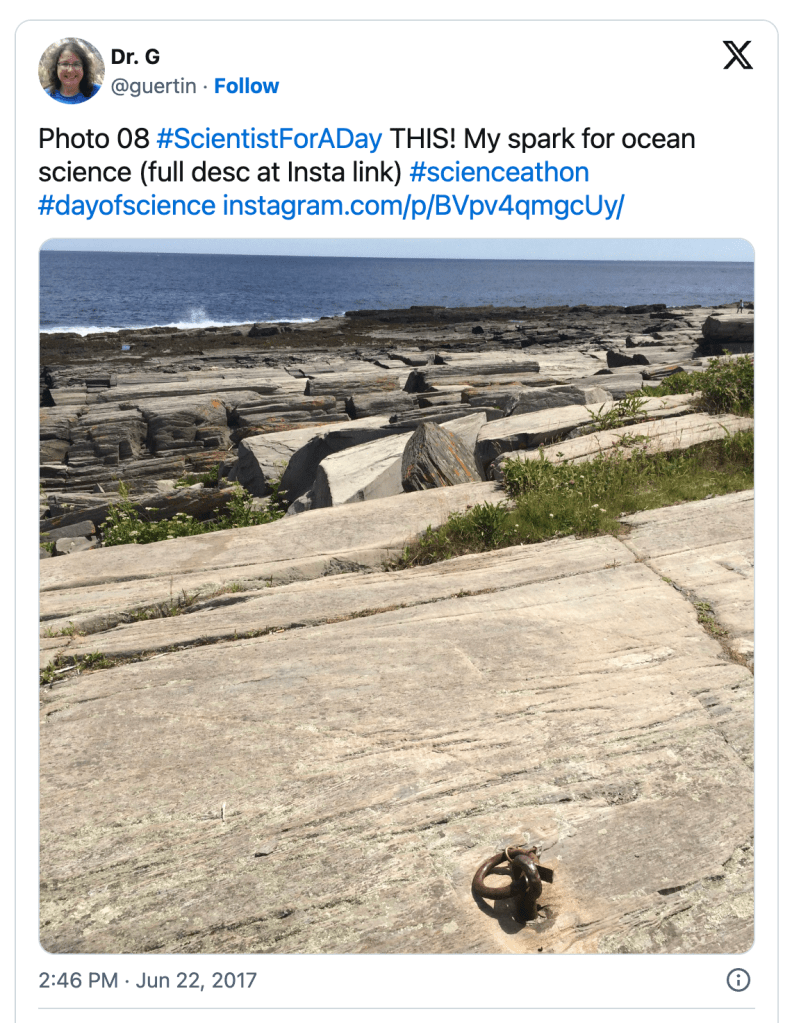Viewport: 792px width, 1023px height.
Task: View the tweet timestamp 2:46 PM
Action: point(78,980)
